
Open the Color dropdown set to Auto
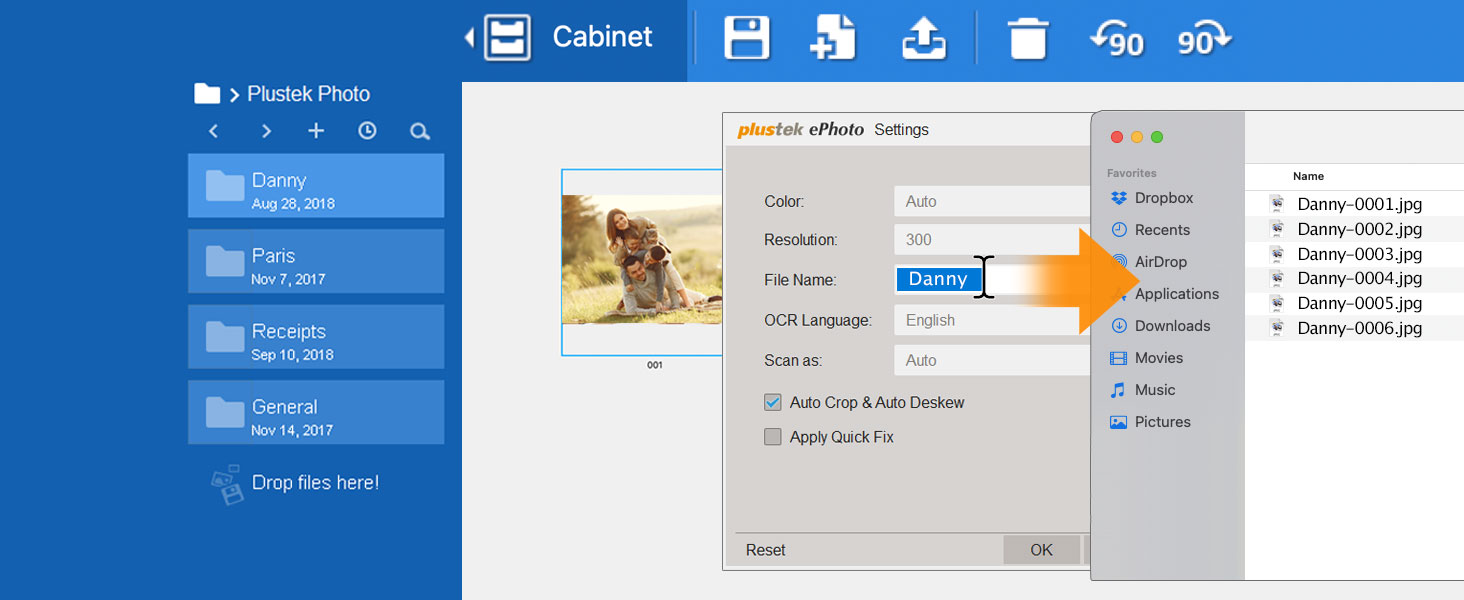coord(992,201)
